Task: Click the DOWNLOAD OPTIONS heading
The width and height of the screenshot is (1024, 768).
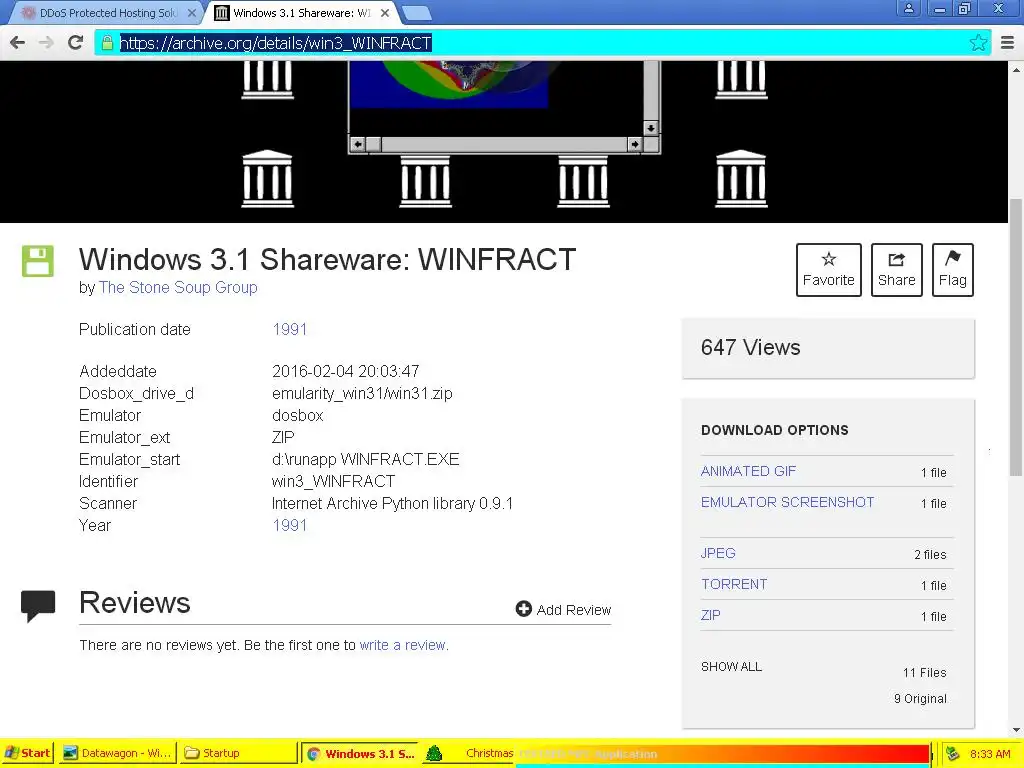Action: point(775,430)
